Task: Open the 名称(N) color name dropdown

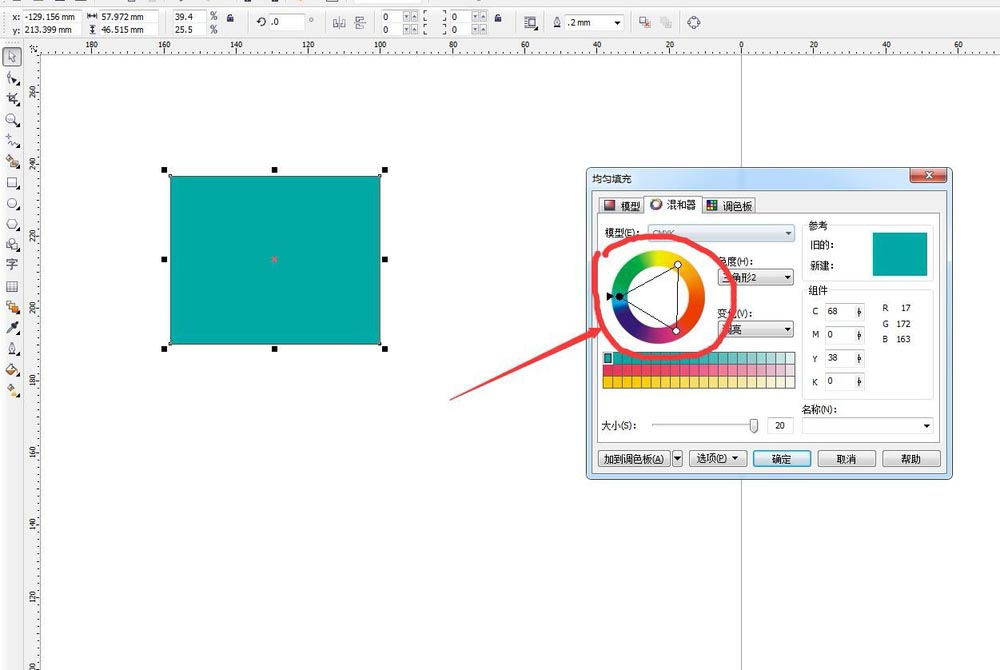Action: (867, 426)
